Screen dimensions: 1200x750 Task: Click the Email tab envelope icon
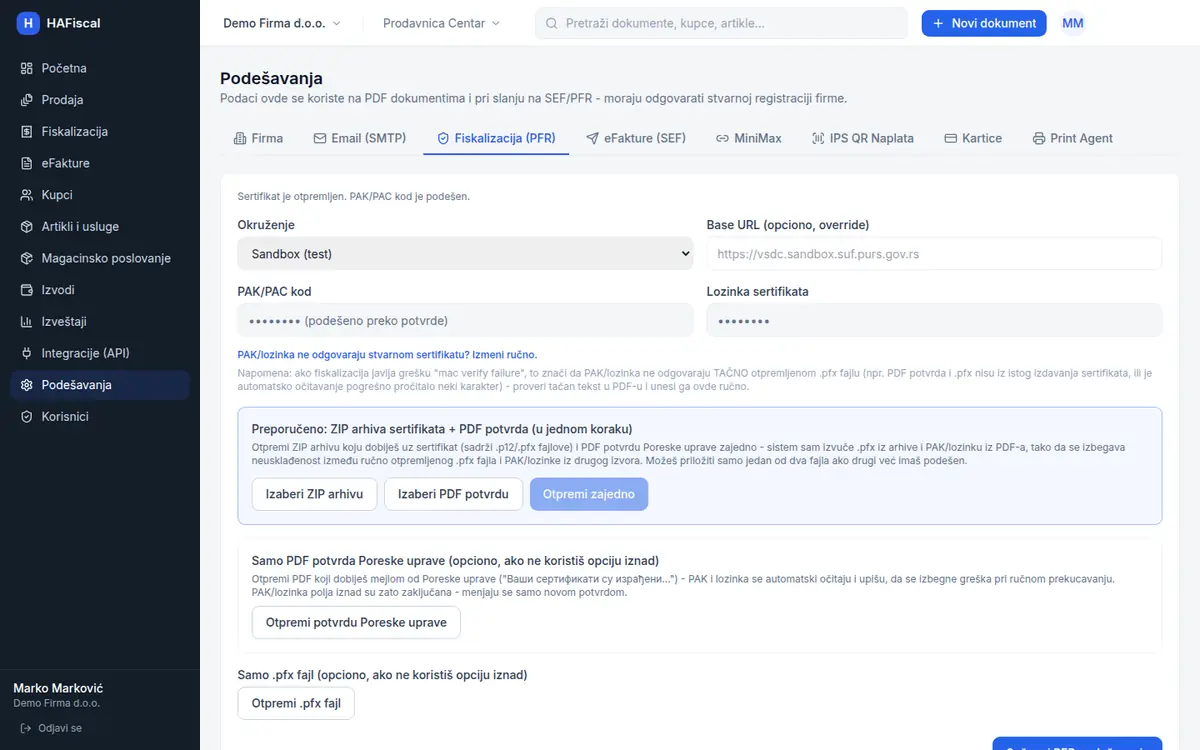320,138
